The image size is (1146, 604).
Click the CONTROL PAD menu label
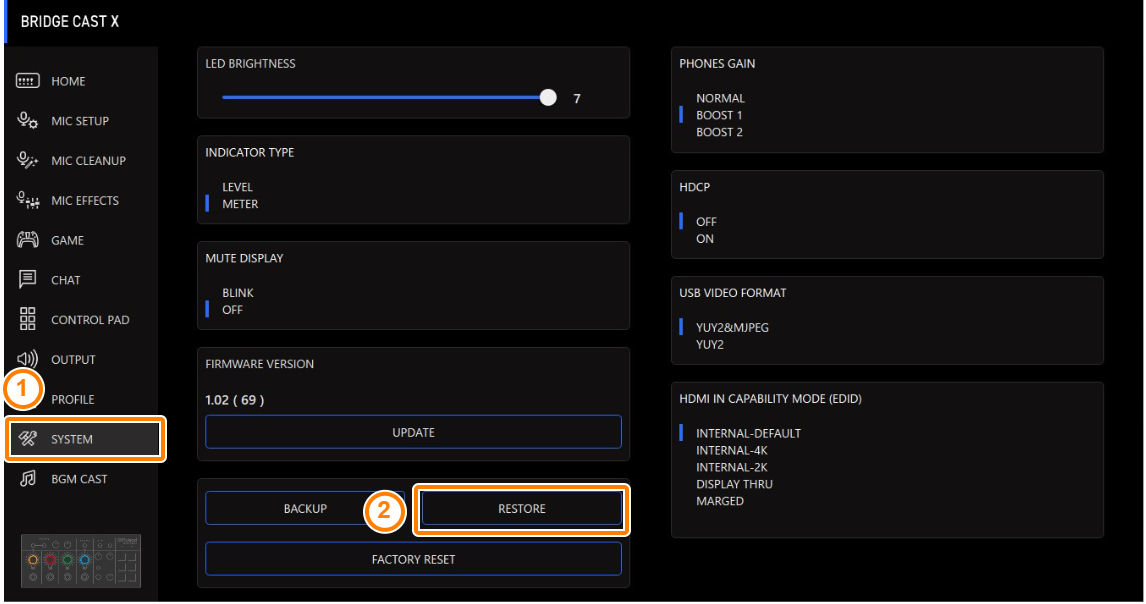pos(90,320)
